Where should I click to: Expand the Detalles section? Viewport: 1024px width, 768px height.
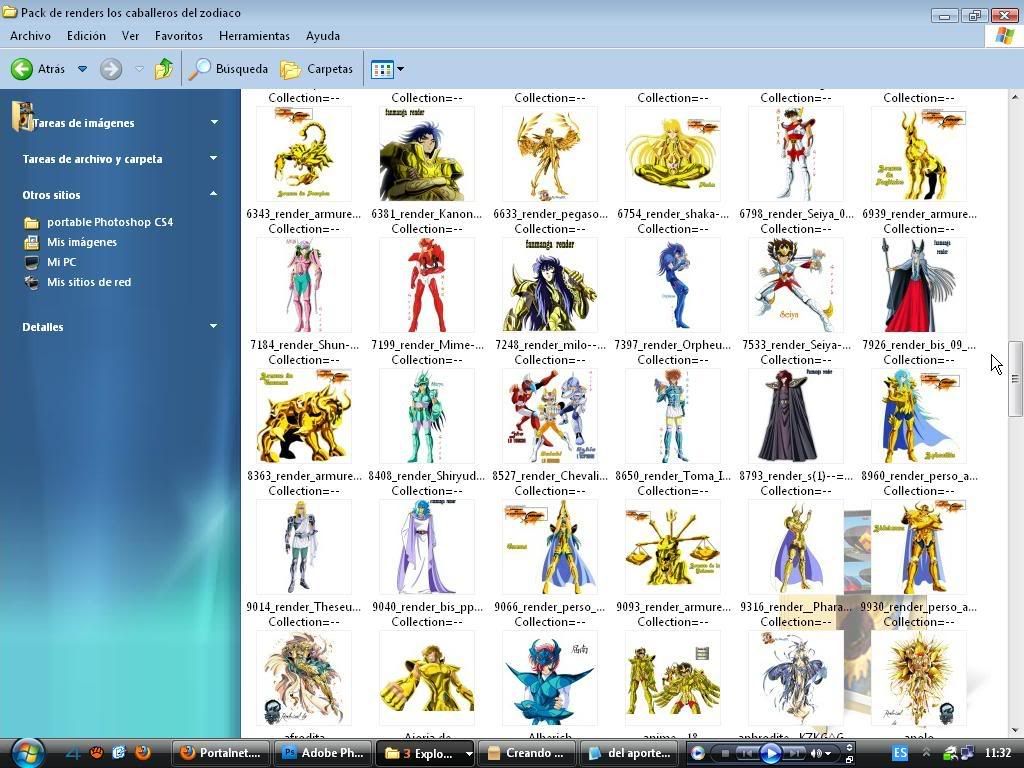tap(214, 327)
